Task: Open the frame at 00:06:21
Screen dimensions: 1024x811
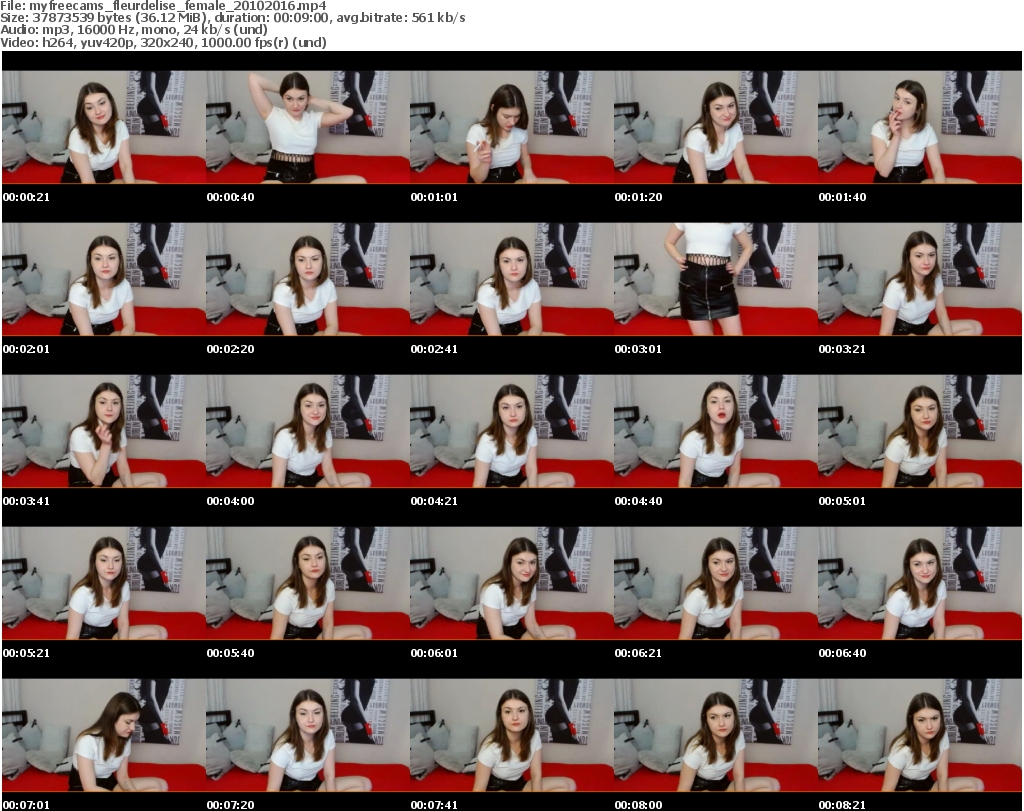Action: click(716, 583)
